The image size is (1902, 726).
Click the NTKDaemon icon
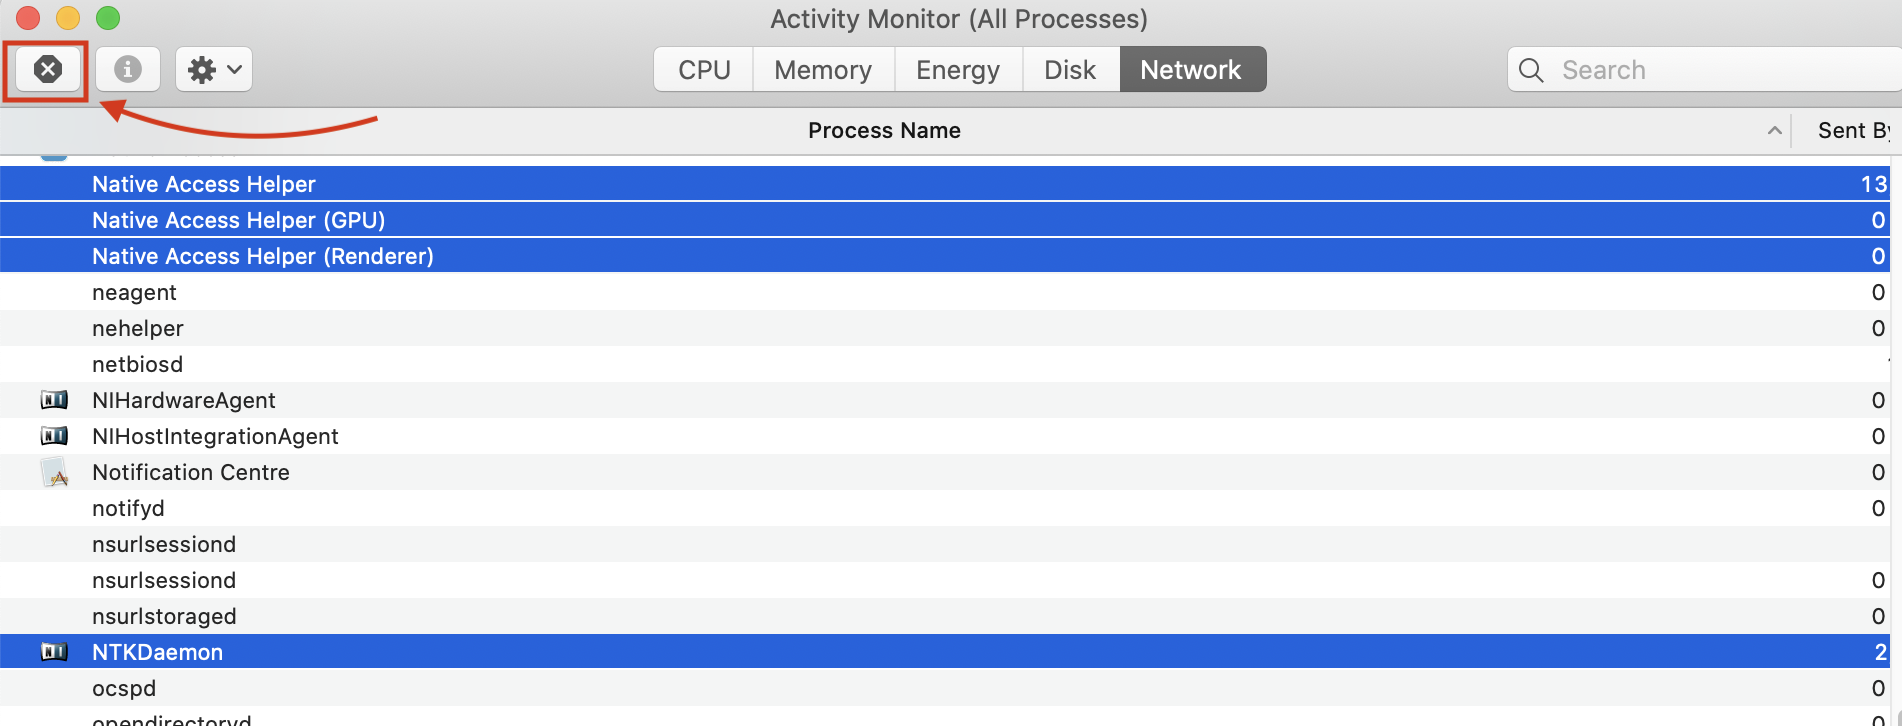click(x=54, y=652)
